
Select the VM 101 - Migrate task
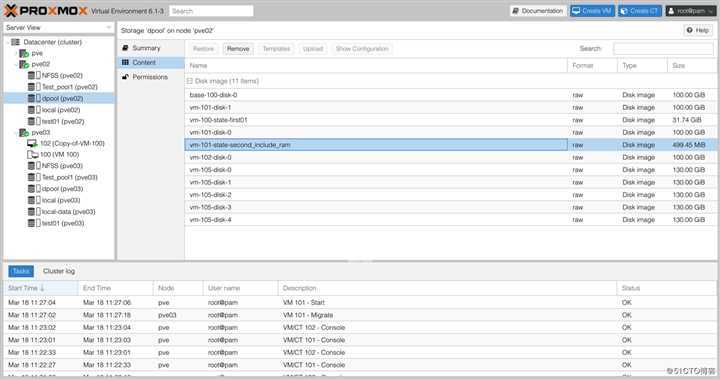click(x=360, y=315)
